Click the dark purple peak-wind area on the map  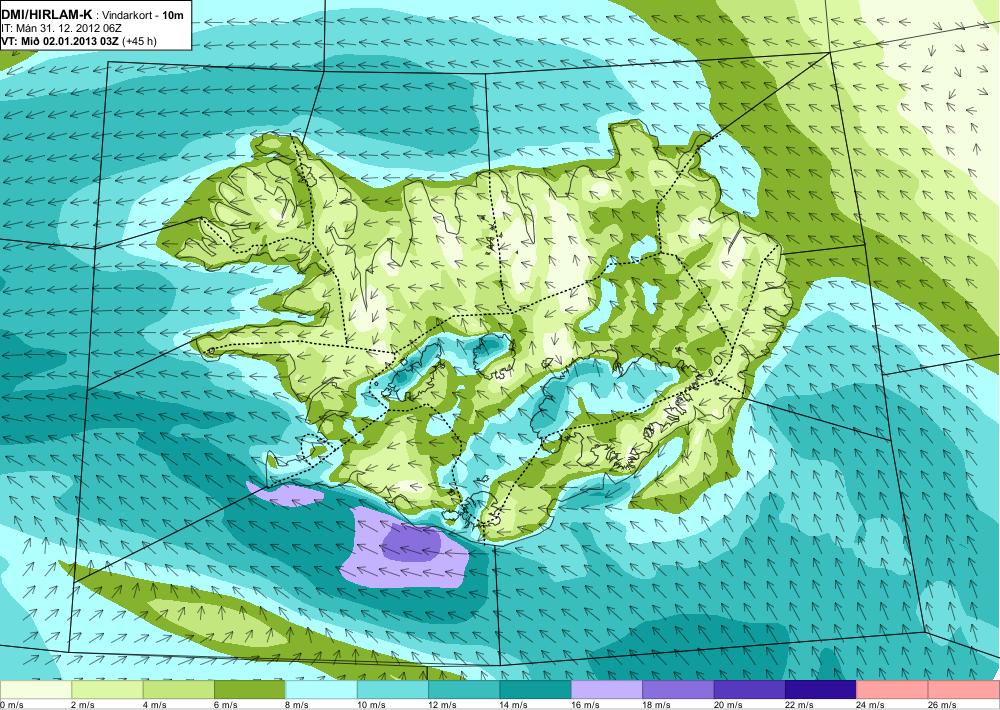click(411, 544)
